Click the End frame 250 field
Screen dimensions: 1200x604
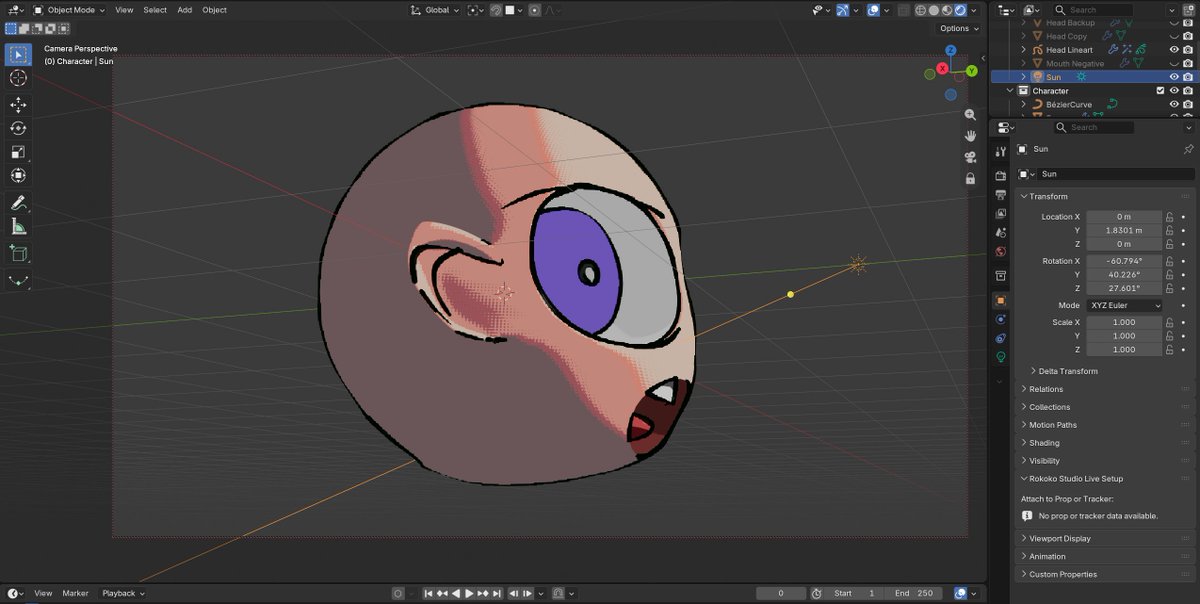click(x=915, y=593)
